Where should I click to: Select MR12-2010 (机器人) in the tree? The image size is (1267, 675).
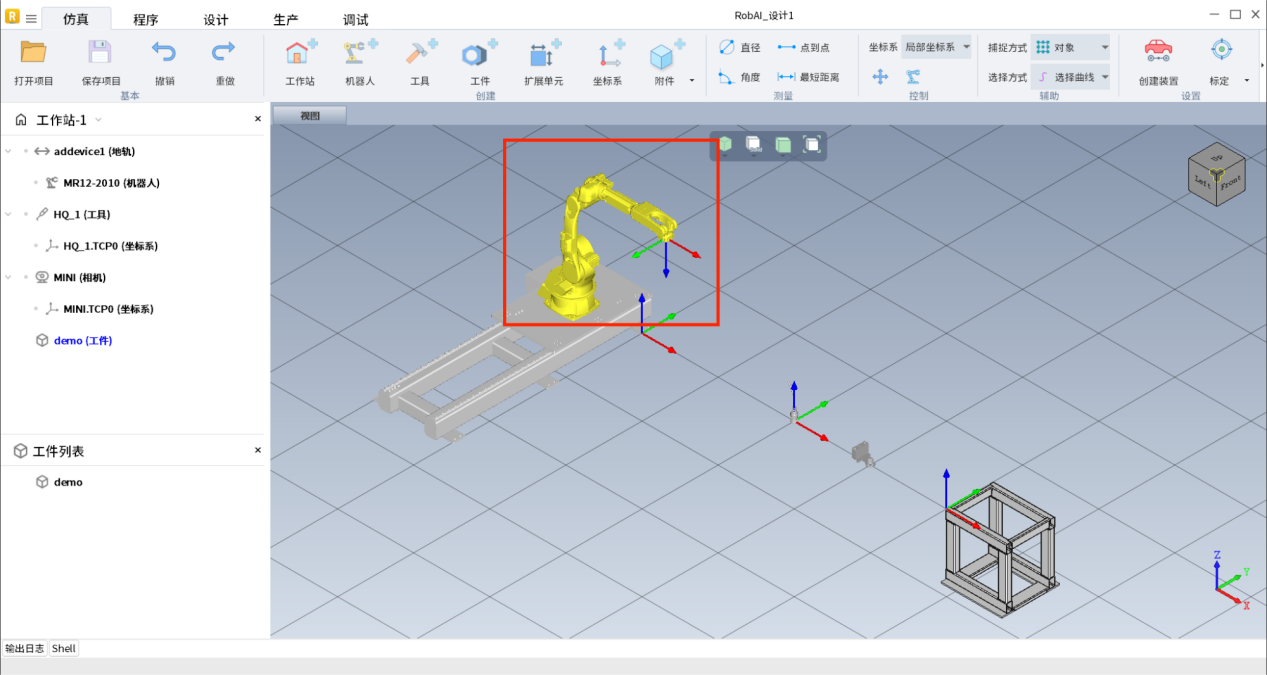[x=110, y=183]
